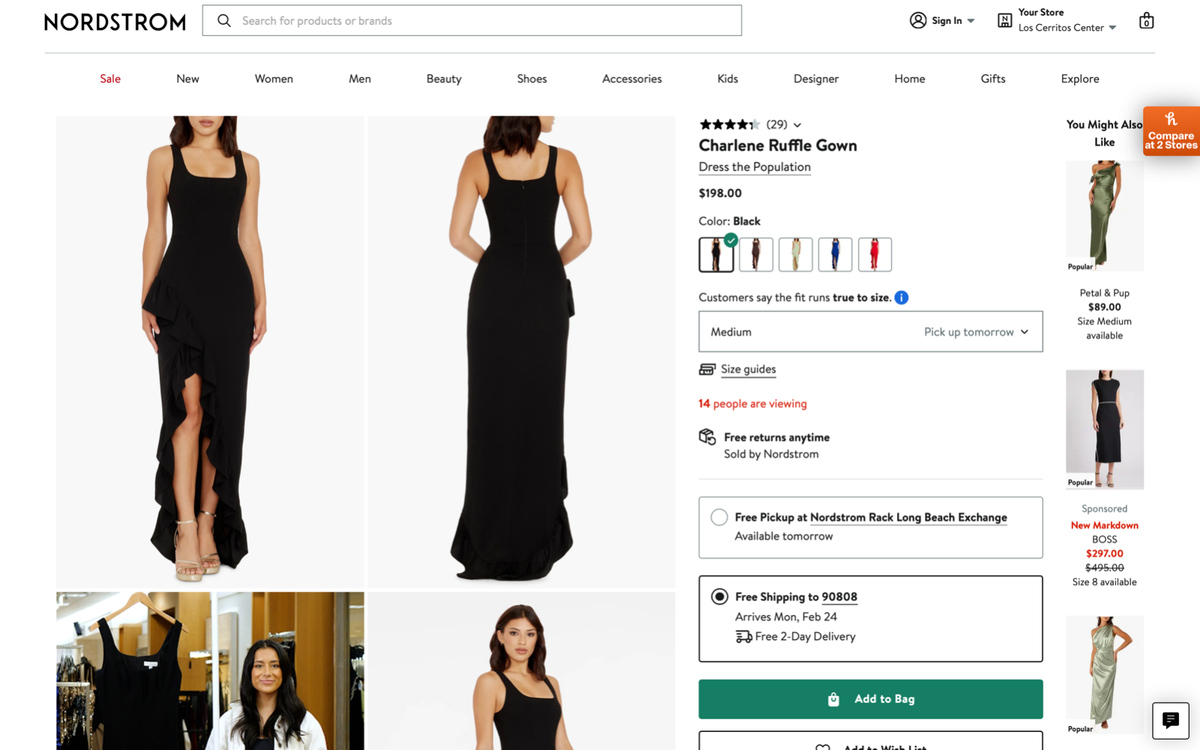Open the Women menu
The height and width of the screenshot is (750, 1200).
pyautogui.click(x=274, y=79)
